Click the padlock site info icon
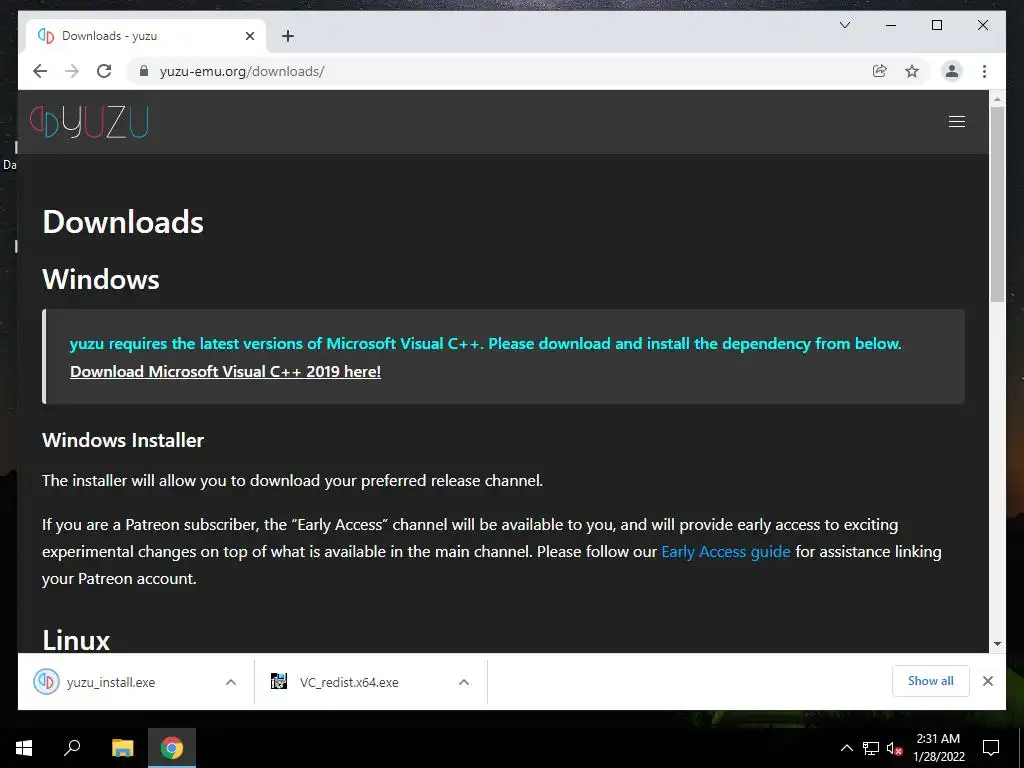This screenshot has width=1024, height=768. 144,71
